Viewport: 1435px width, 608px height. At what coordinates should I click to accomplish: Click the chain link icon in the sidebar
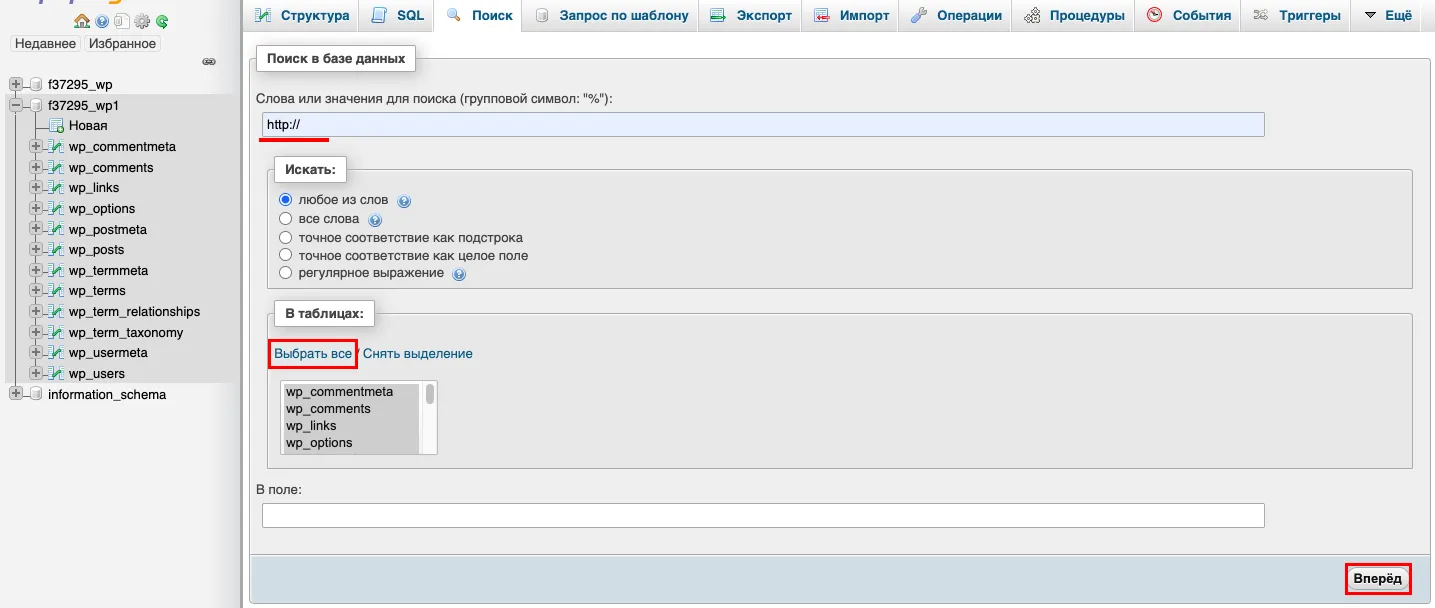[x=209, y=62]
